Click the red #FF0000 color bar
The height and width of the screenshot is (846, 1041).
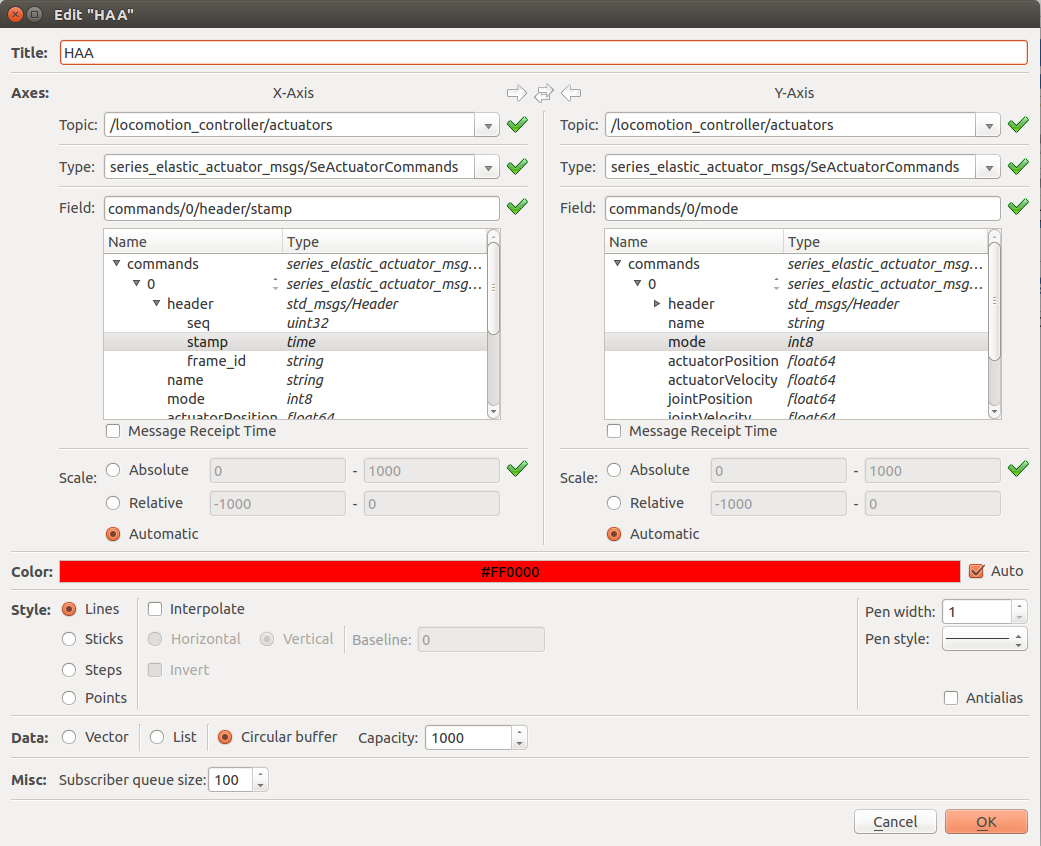coord(510,572)
